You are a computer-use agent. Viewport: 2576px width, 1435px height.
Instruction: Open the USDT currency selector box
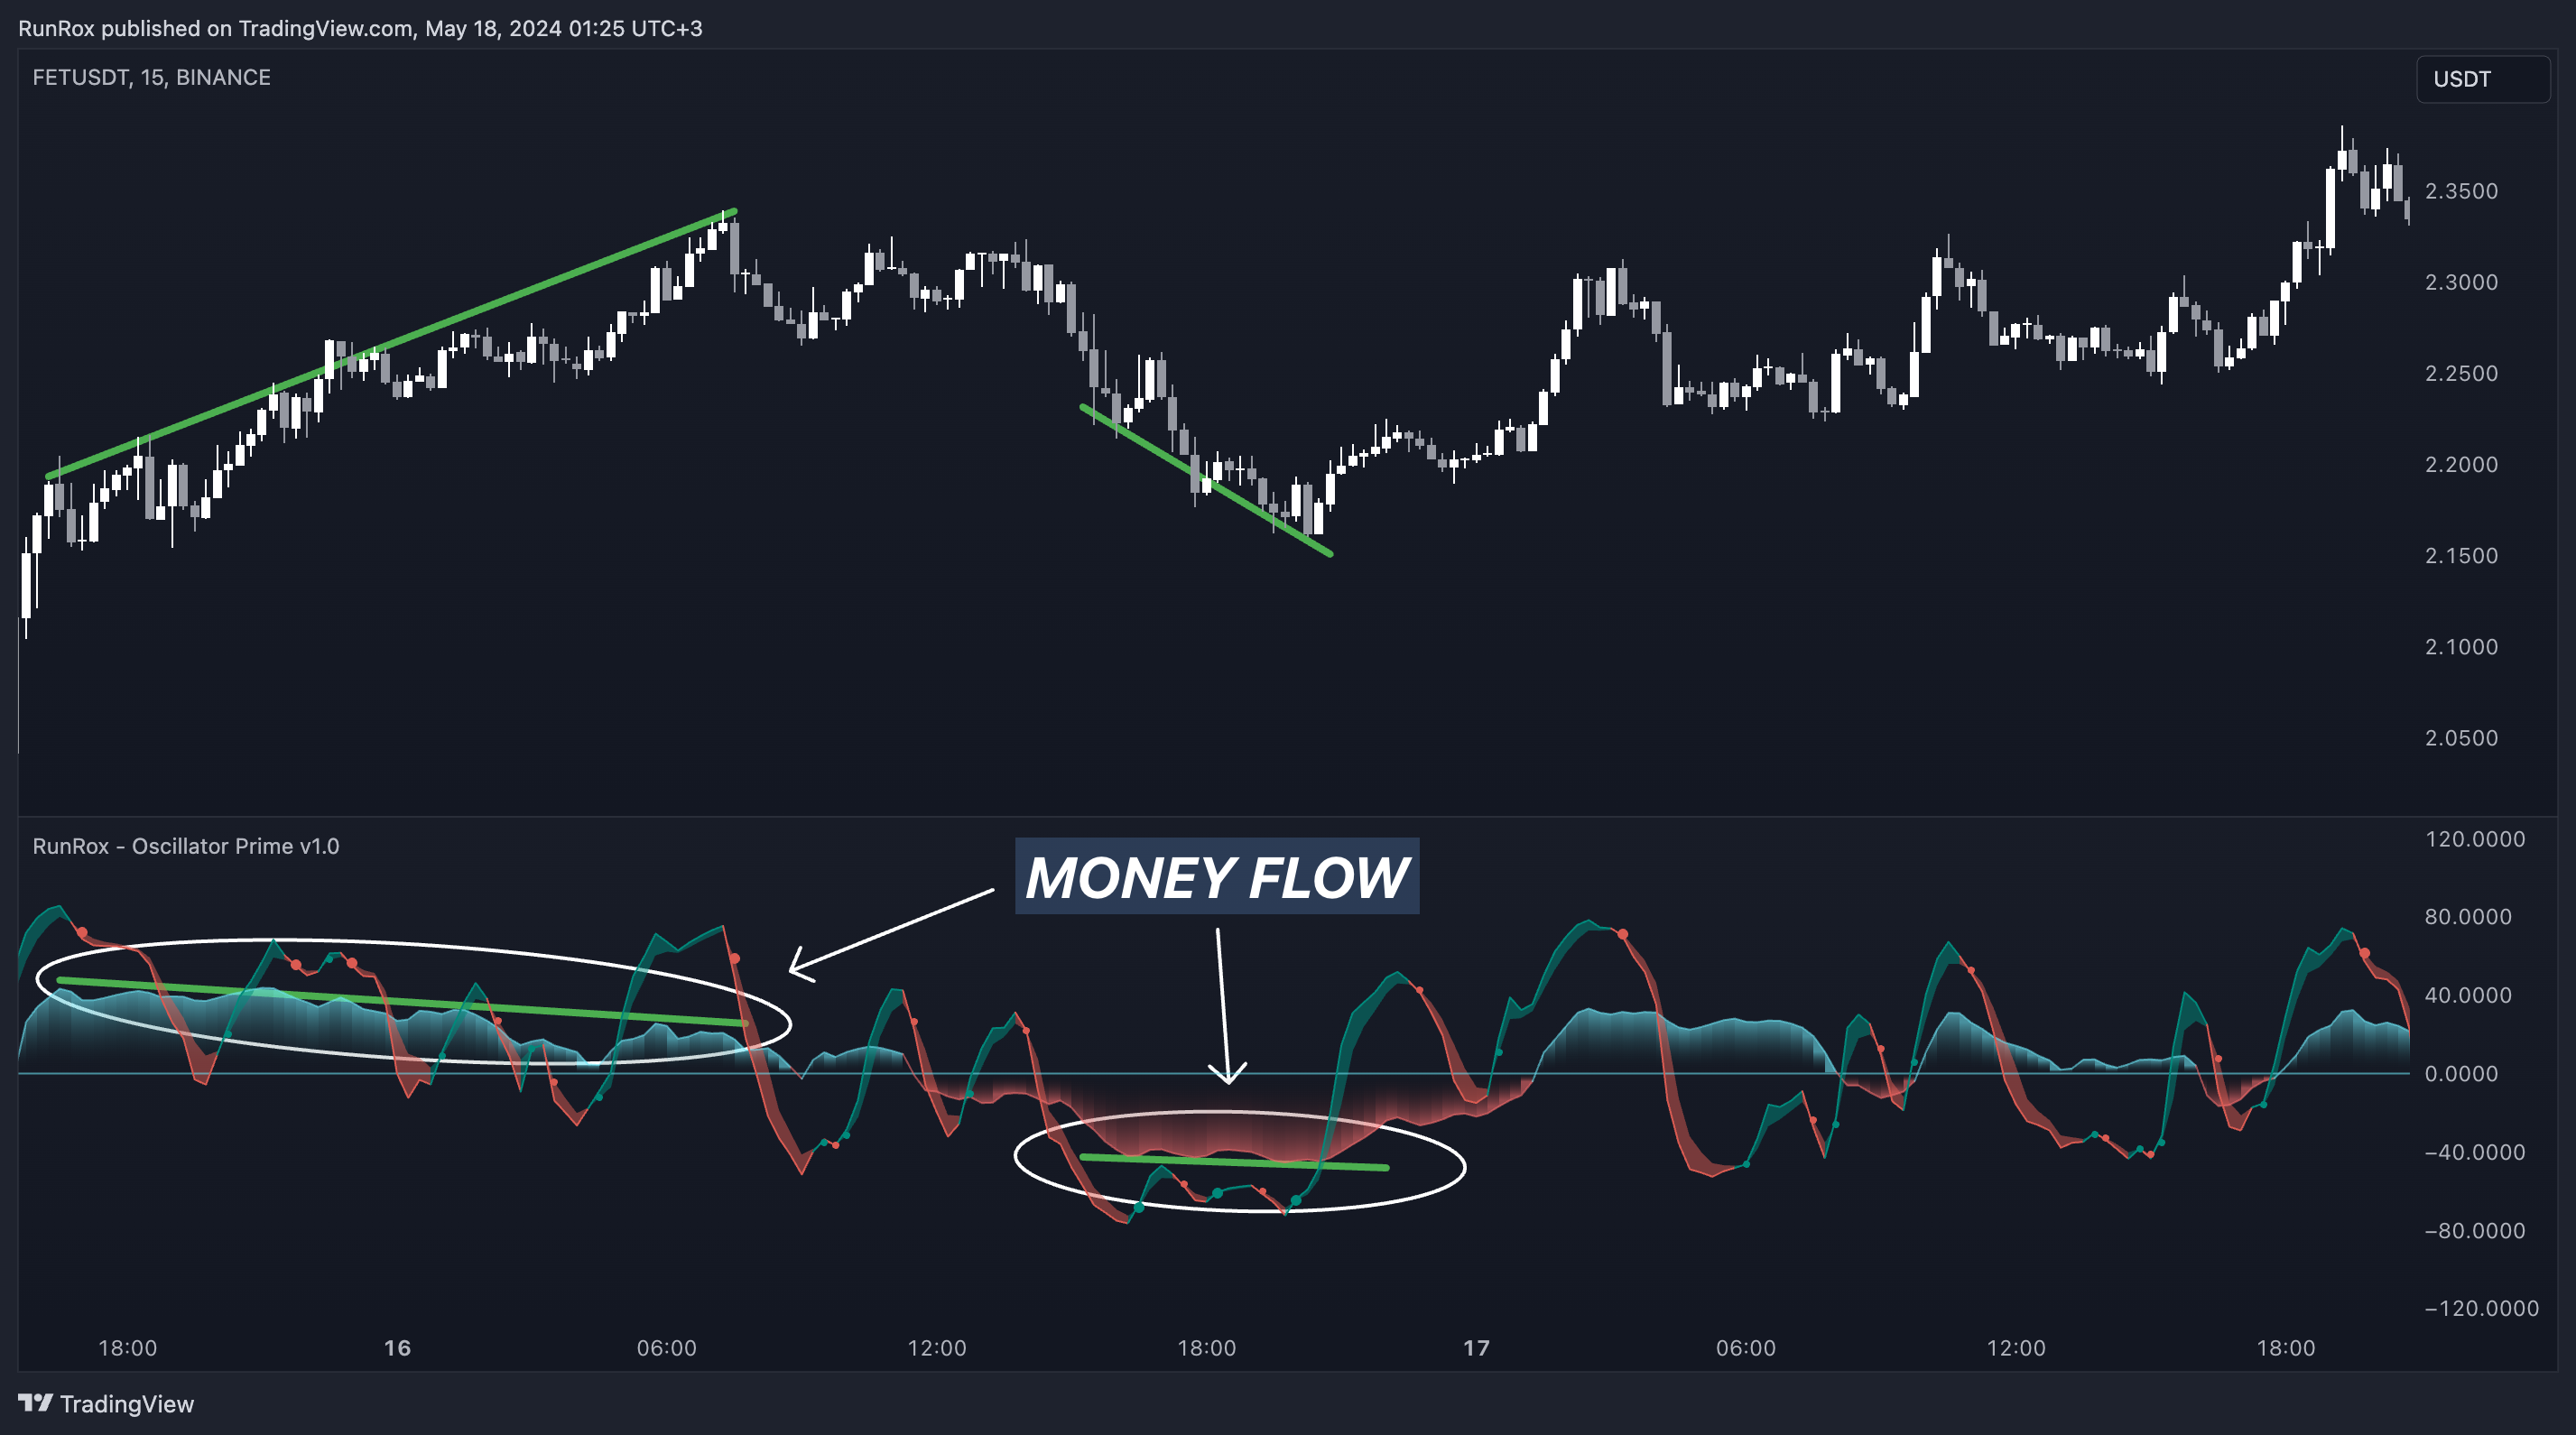point(2483,79)
